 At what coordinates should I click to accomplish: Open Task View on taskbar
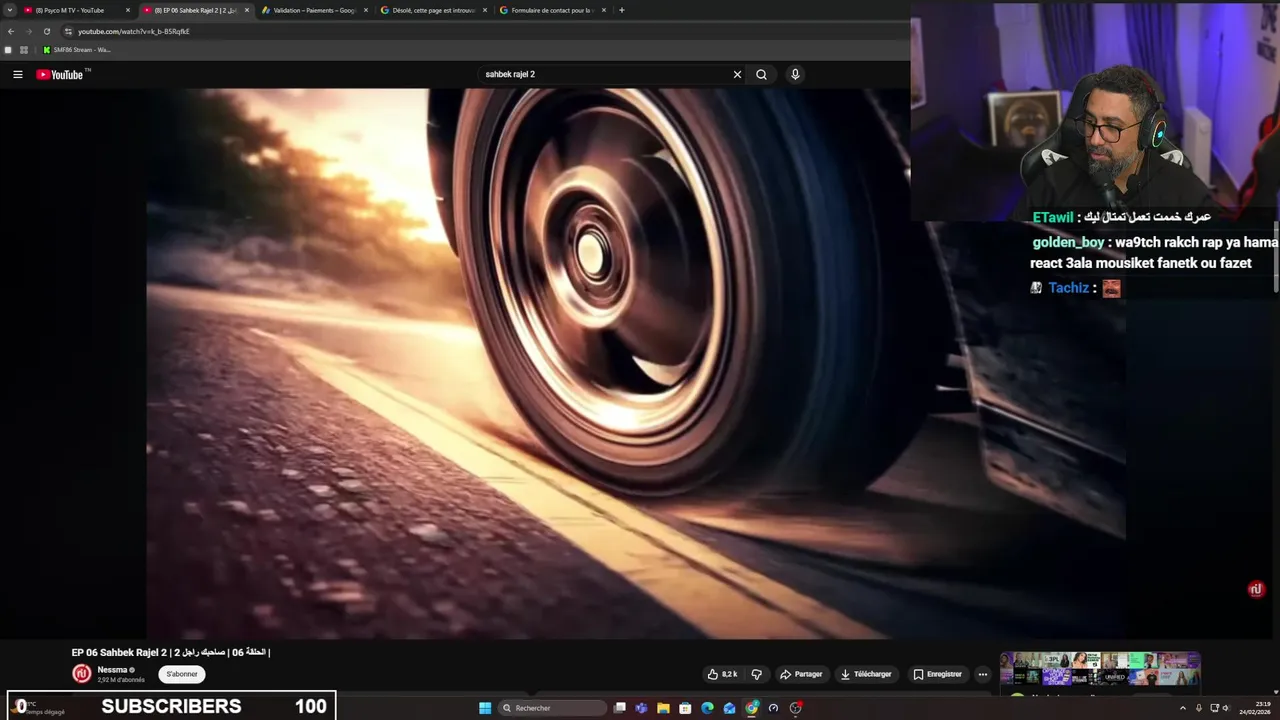[620, 708]
